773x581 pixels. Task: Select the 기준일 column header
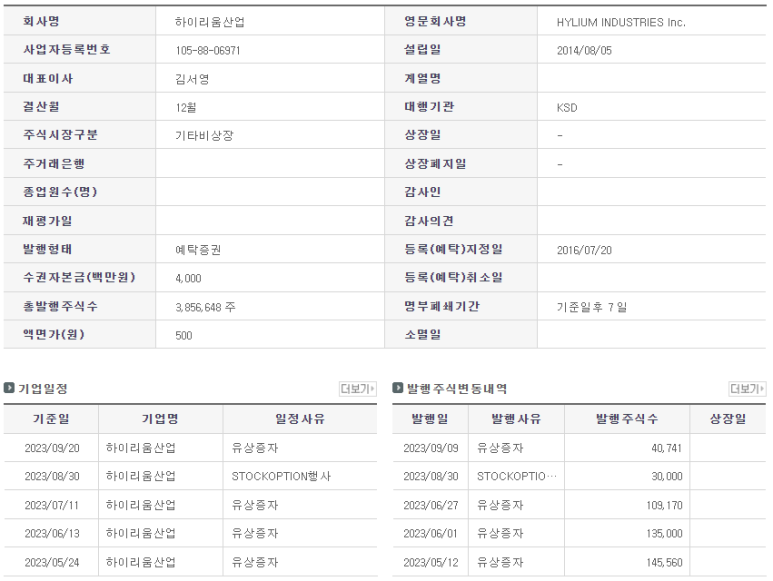tap(51, 419)
